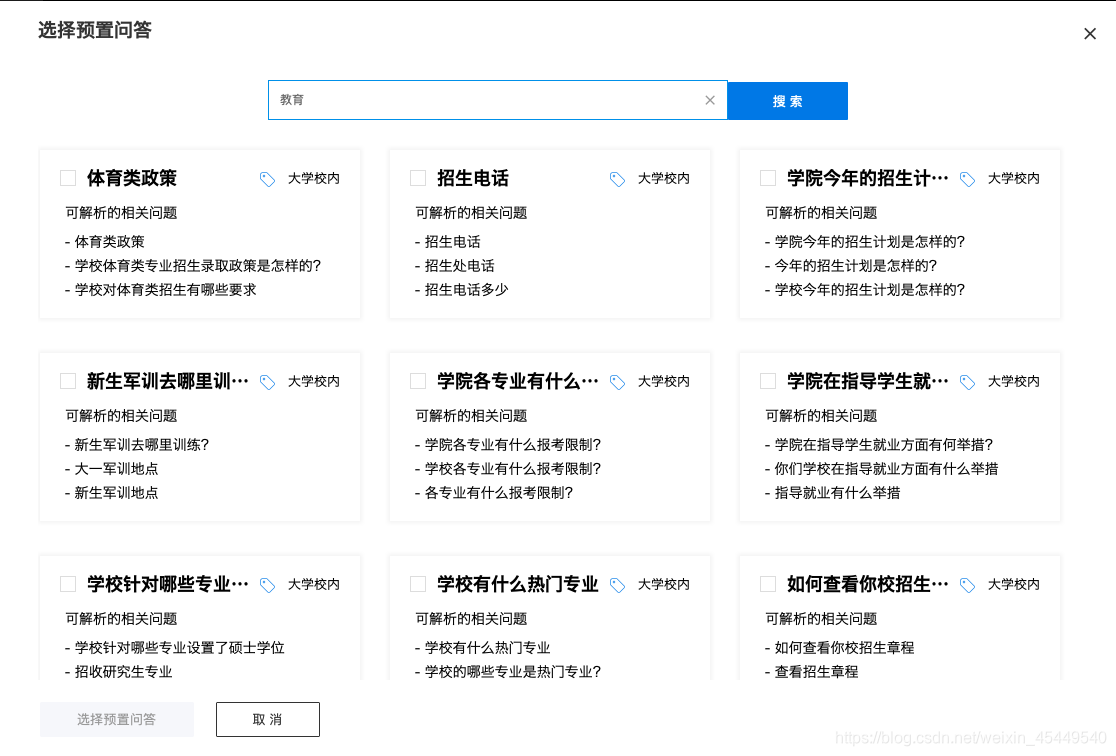Viewport: 1116px width, 756px height.
Task: Click question 学院在指导学生就业方面有何举措?
Action: click(x=883, y=445)
